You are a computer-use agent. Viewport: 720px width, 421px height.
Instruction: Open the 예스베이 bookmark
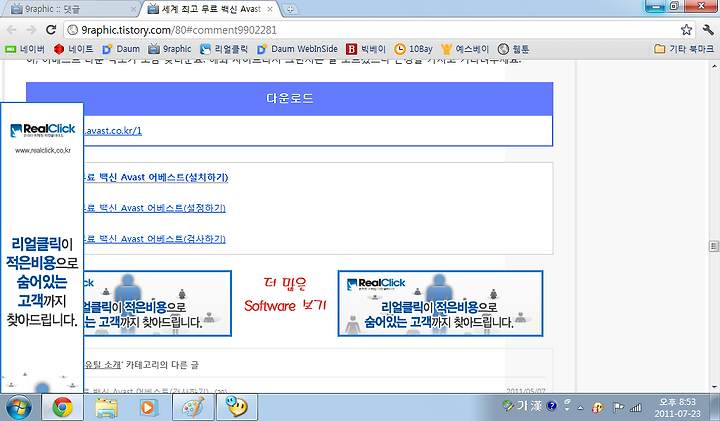(465, 49)
